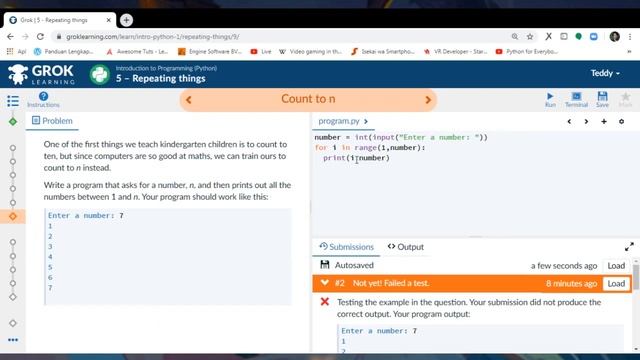Click the submissions panel scrollbar
This screenshot has width=640, height=360.
click(x=636, y=278)
